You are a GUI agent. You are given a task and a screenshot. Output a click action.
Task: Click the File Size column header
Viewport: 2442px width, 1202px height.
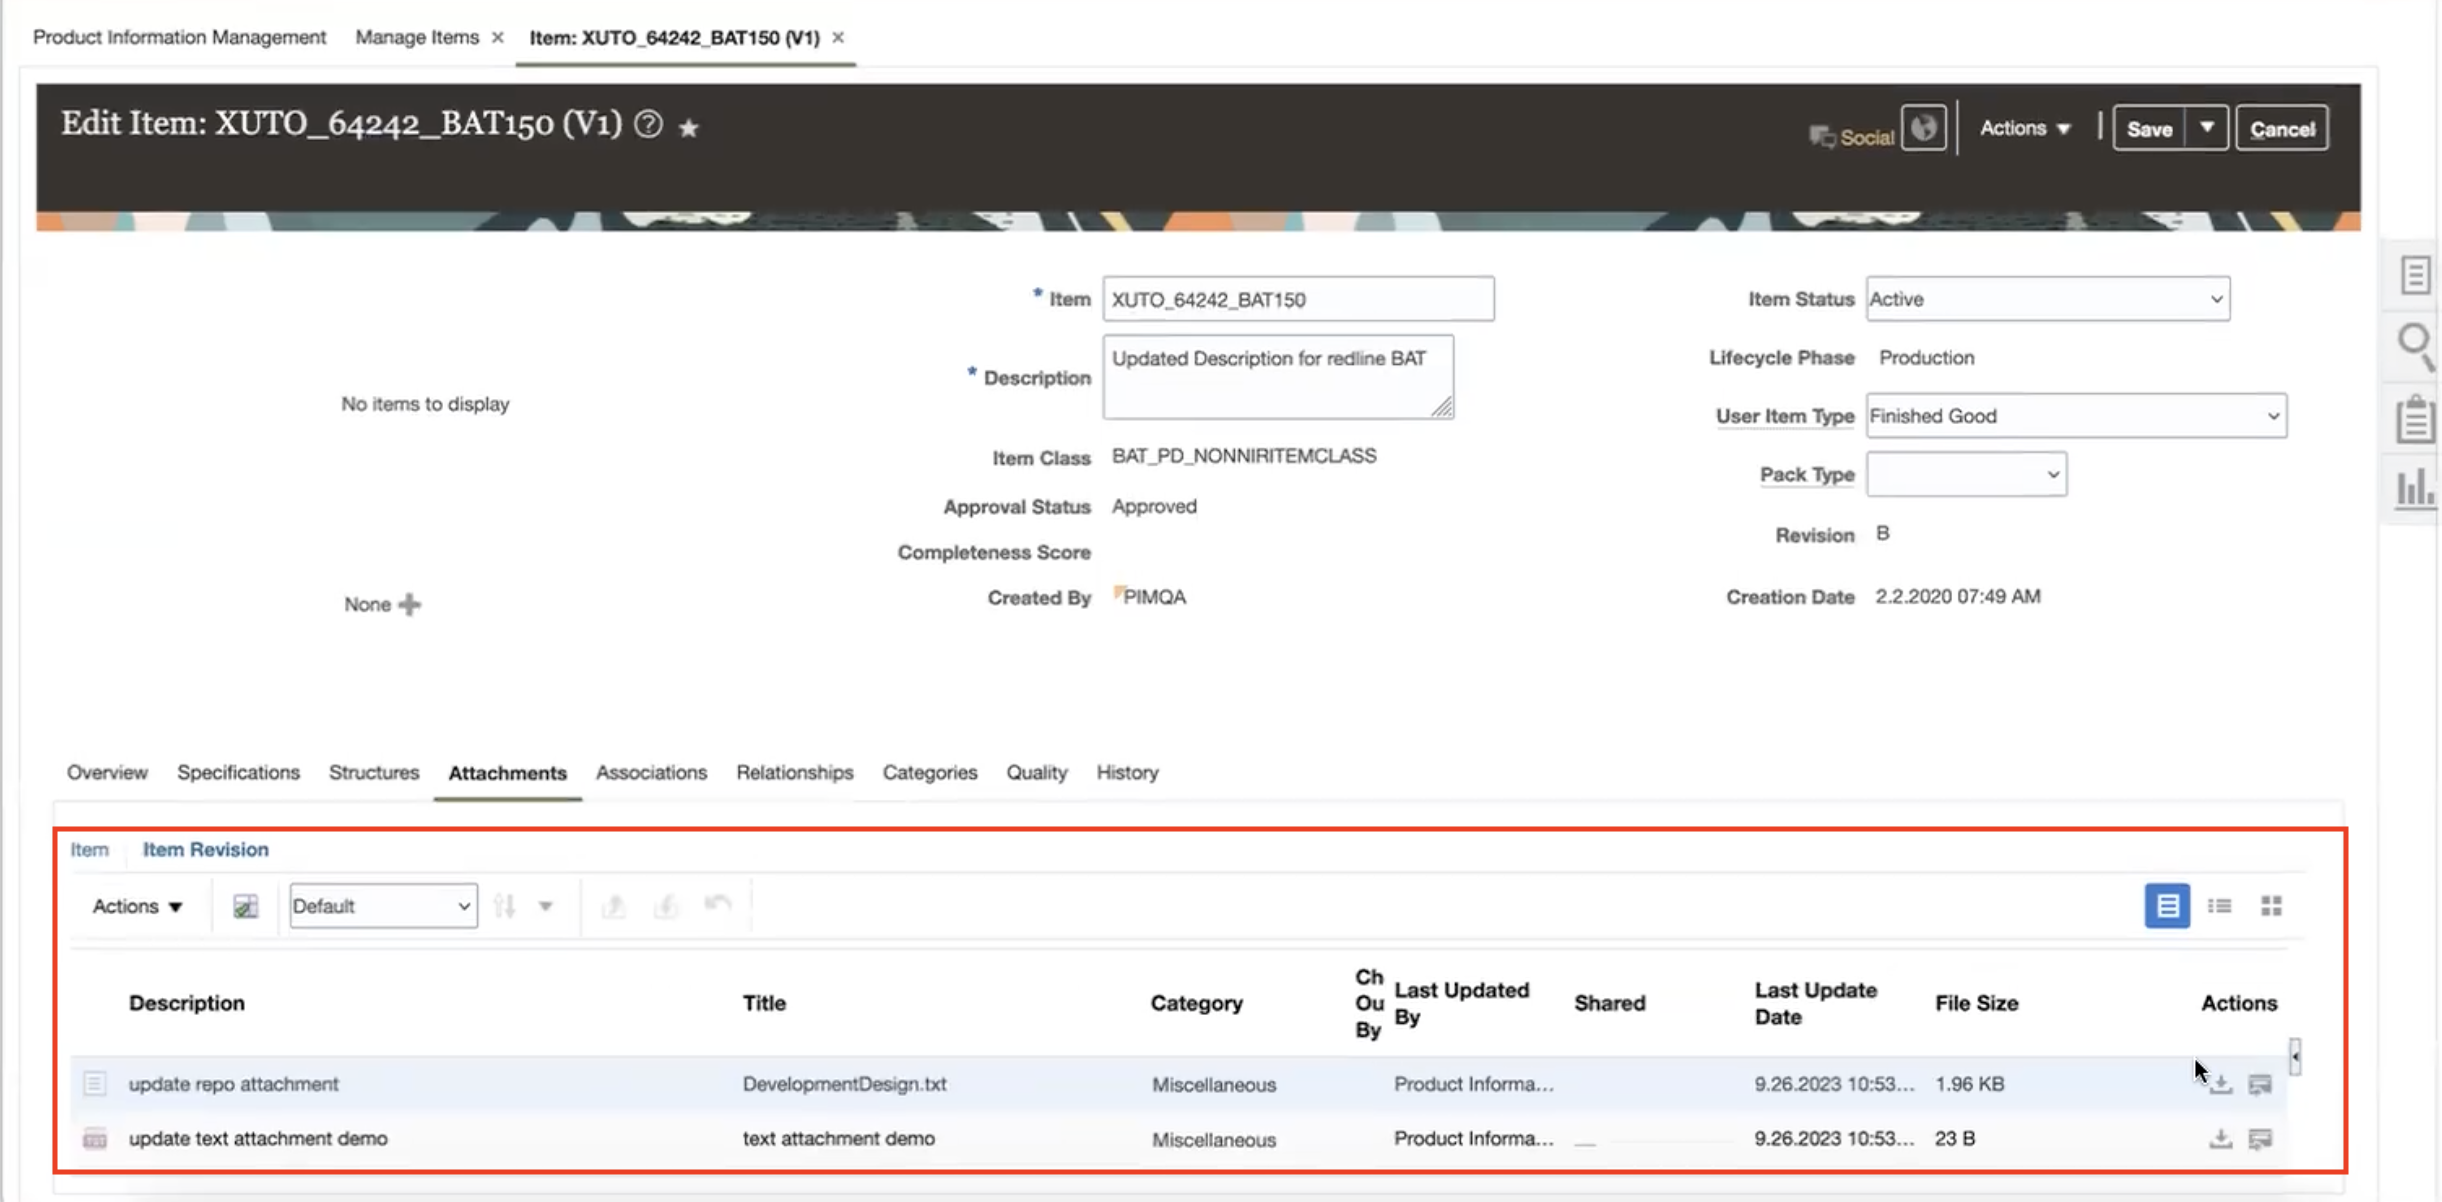[1976, 1003]
